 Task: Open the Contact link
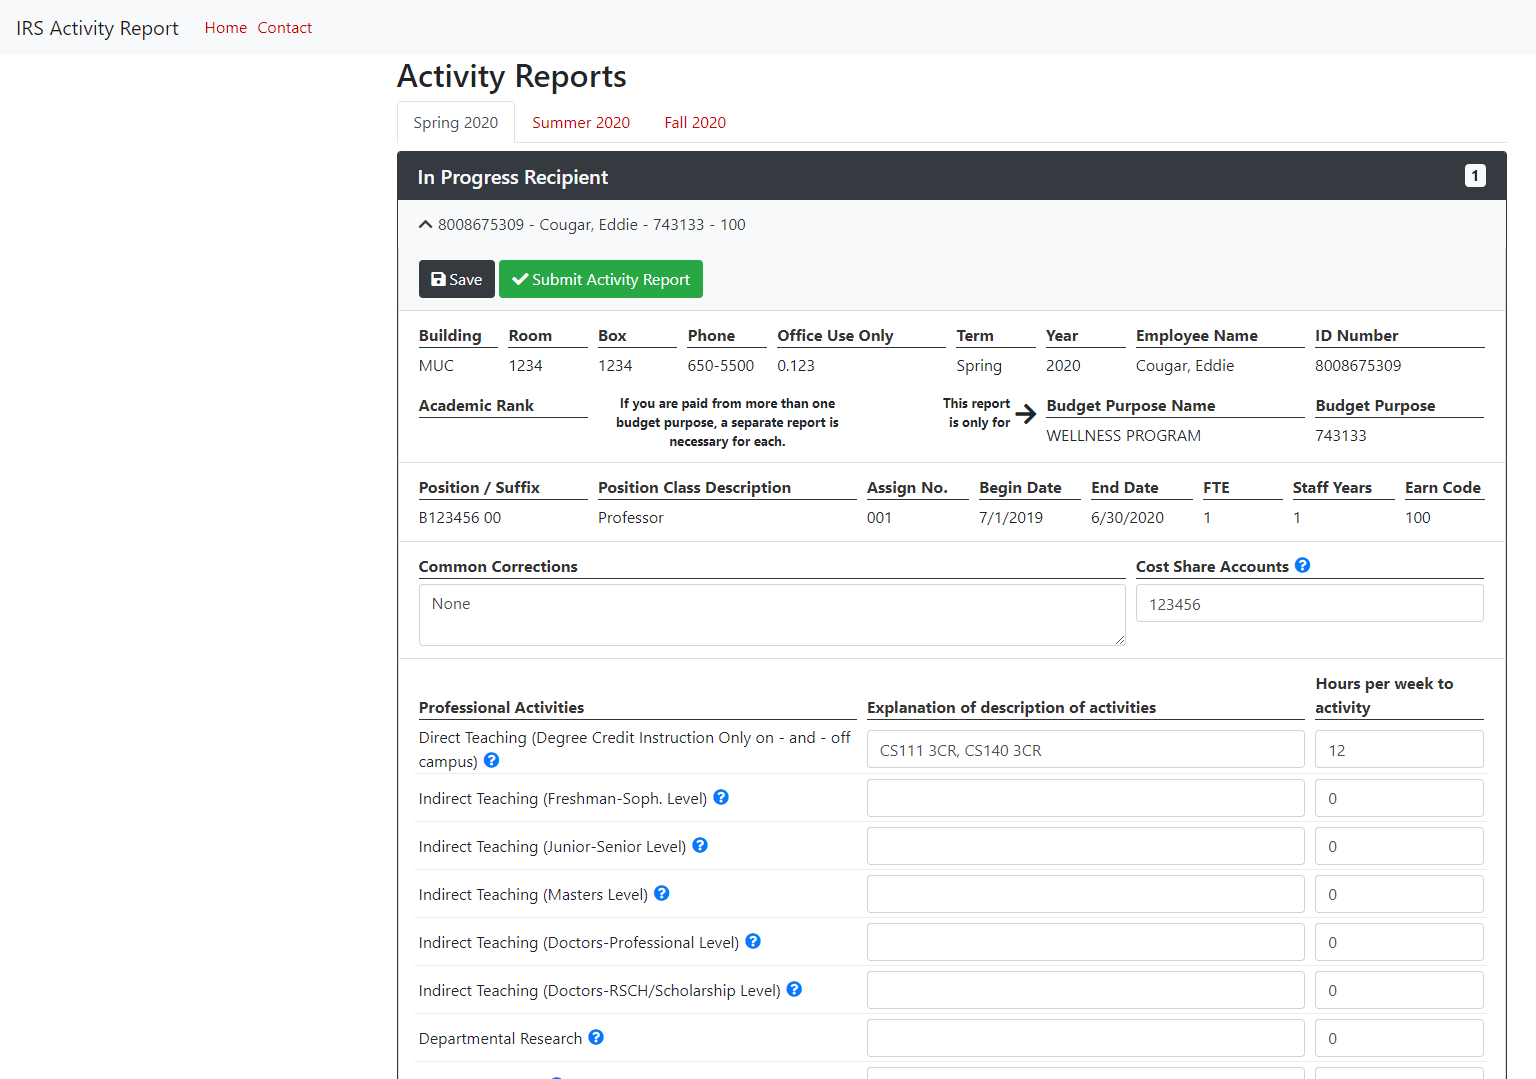pyautogui.click(x=284, y=28)
